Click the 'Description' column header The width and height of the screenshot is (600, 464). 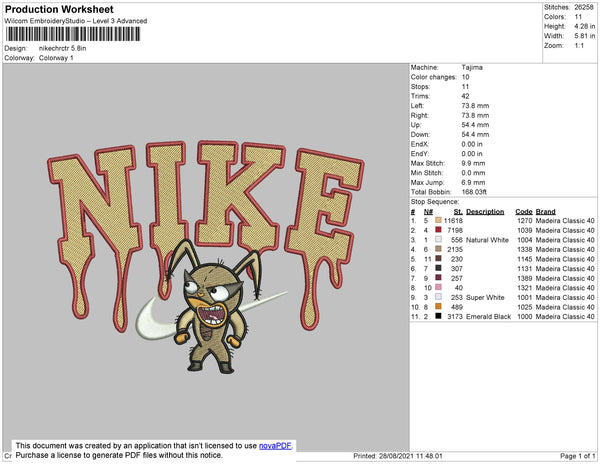(x=485, y=212)
